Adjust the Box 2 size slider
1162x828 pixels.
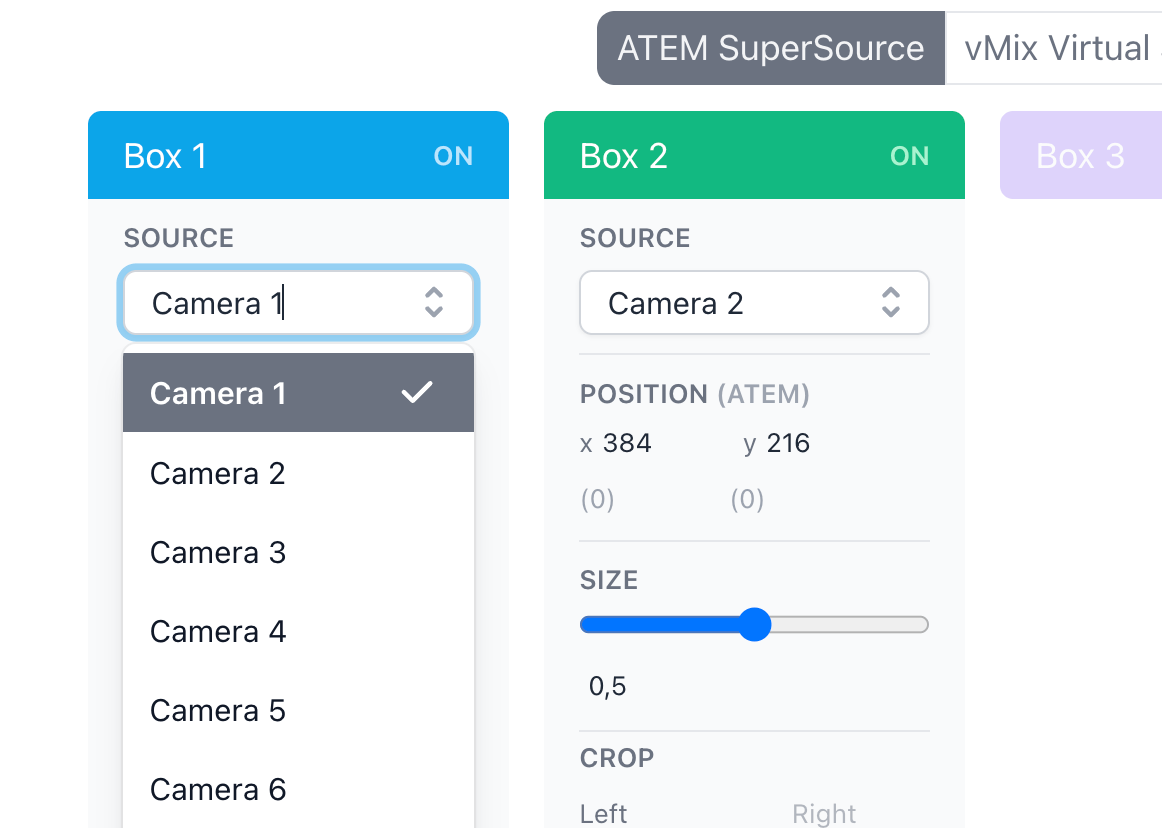tap(754, 624)
